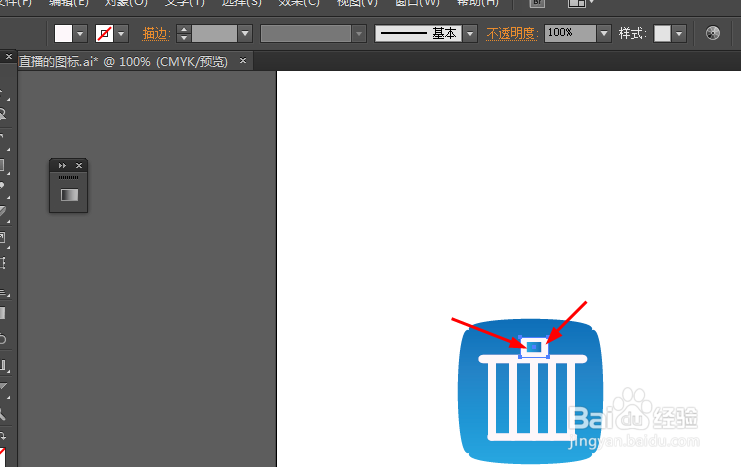Open the 窗口(W) menu
This screenshot has width=741, height=467.
tap(417, 3)
